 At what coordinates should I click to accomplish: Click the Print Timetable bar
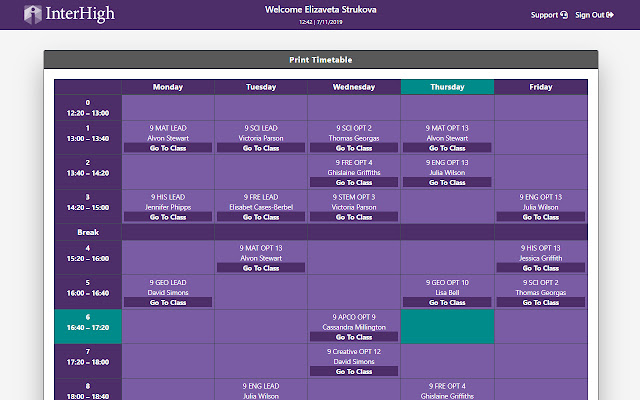point(320,60)
